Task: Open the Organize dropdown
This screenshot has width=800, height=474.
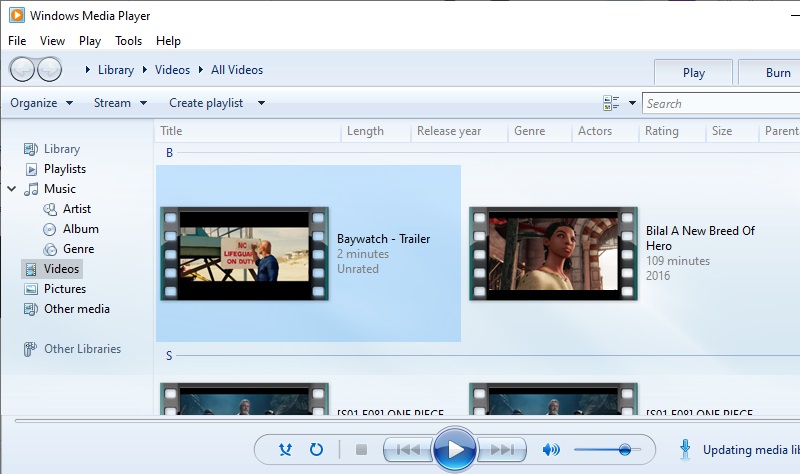Action: [41, 103]
